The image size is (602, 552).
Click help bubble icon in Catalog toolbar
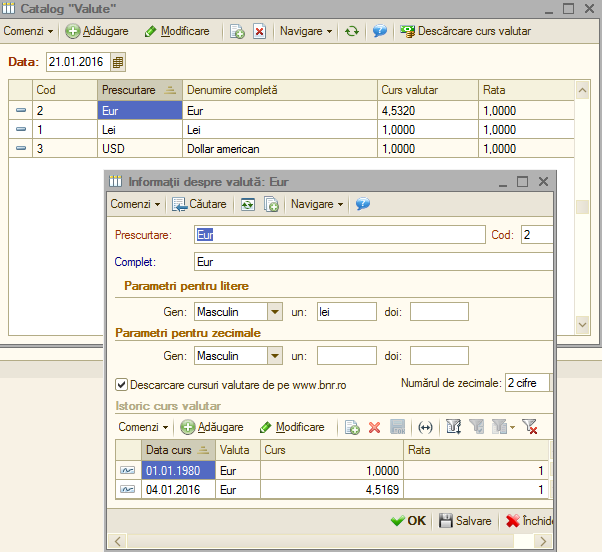pyautogui.click(x=380, y=31)
